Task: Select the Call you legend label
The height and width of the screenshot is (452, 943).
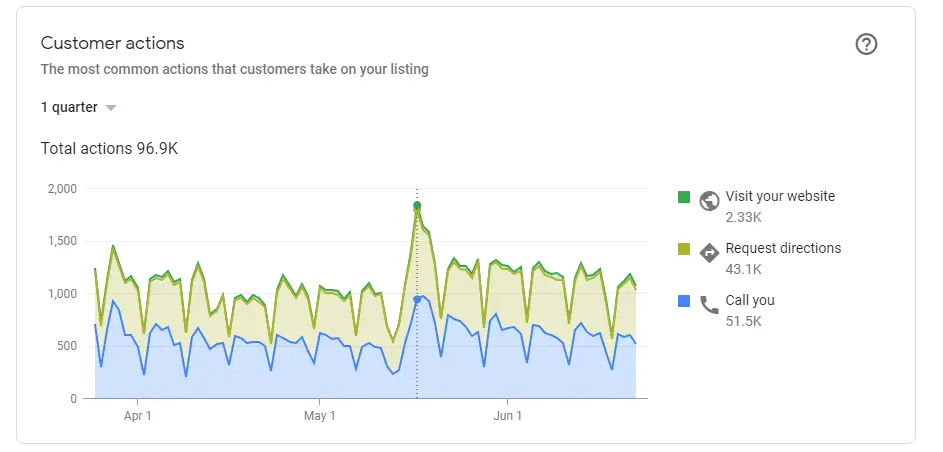Action: pyautogui.click(x=750, y=300)
